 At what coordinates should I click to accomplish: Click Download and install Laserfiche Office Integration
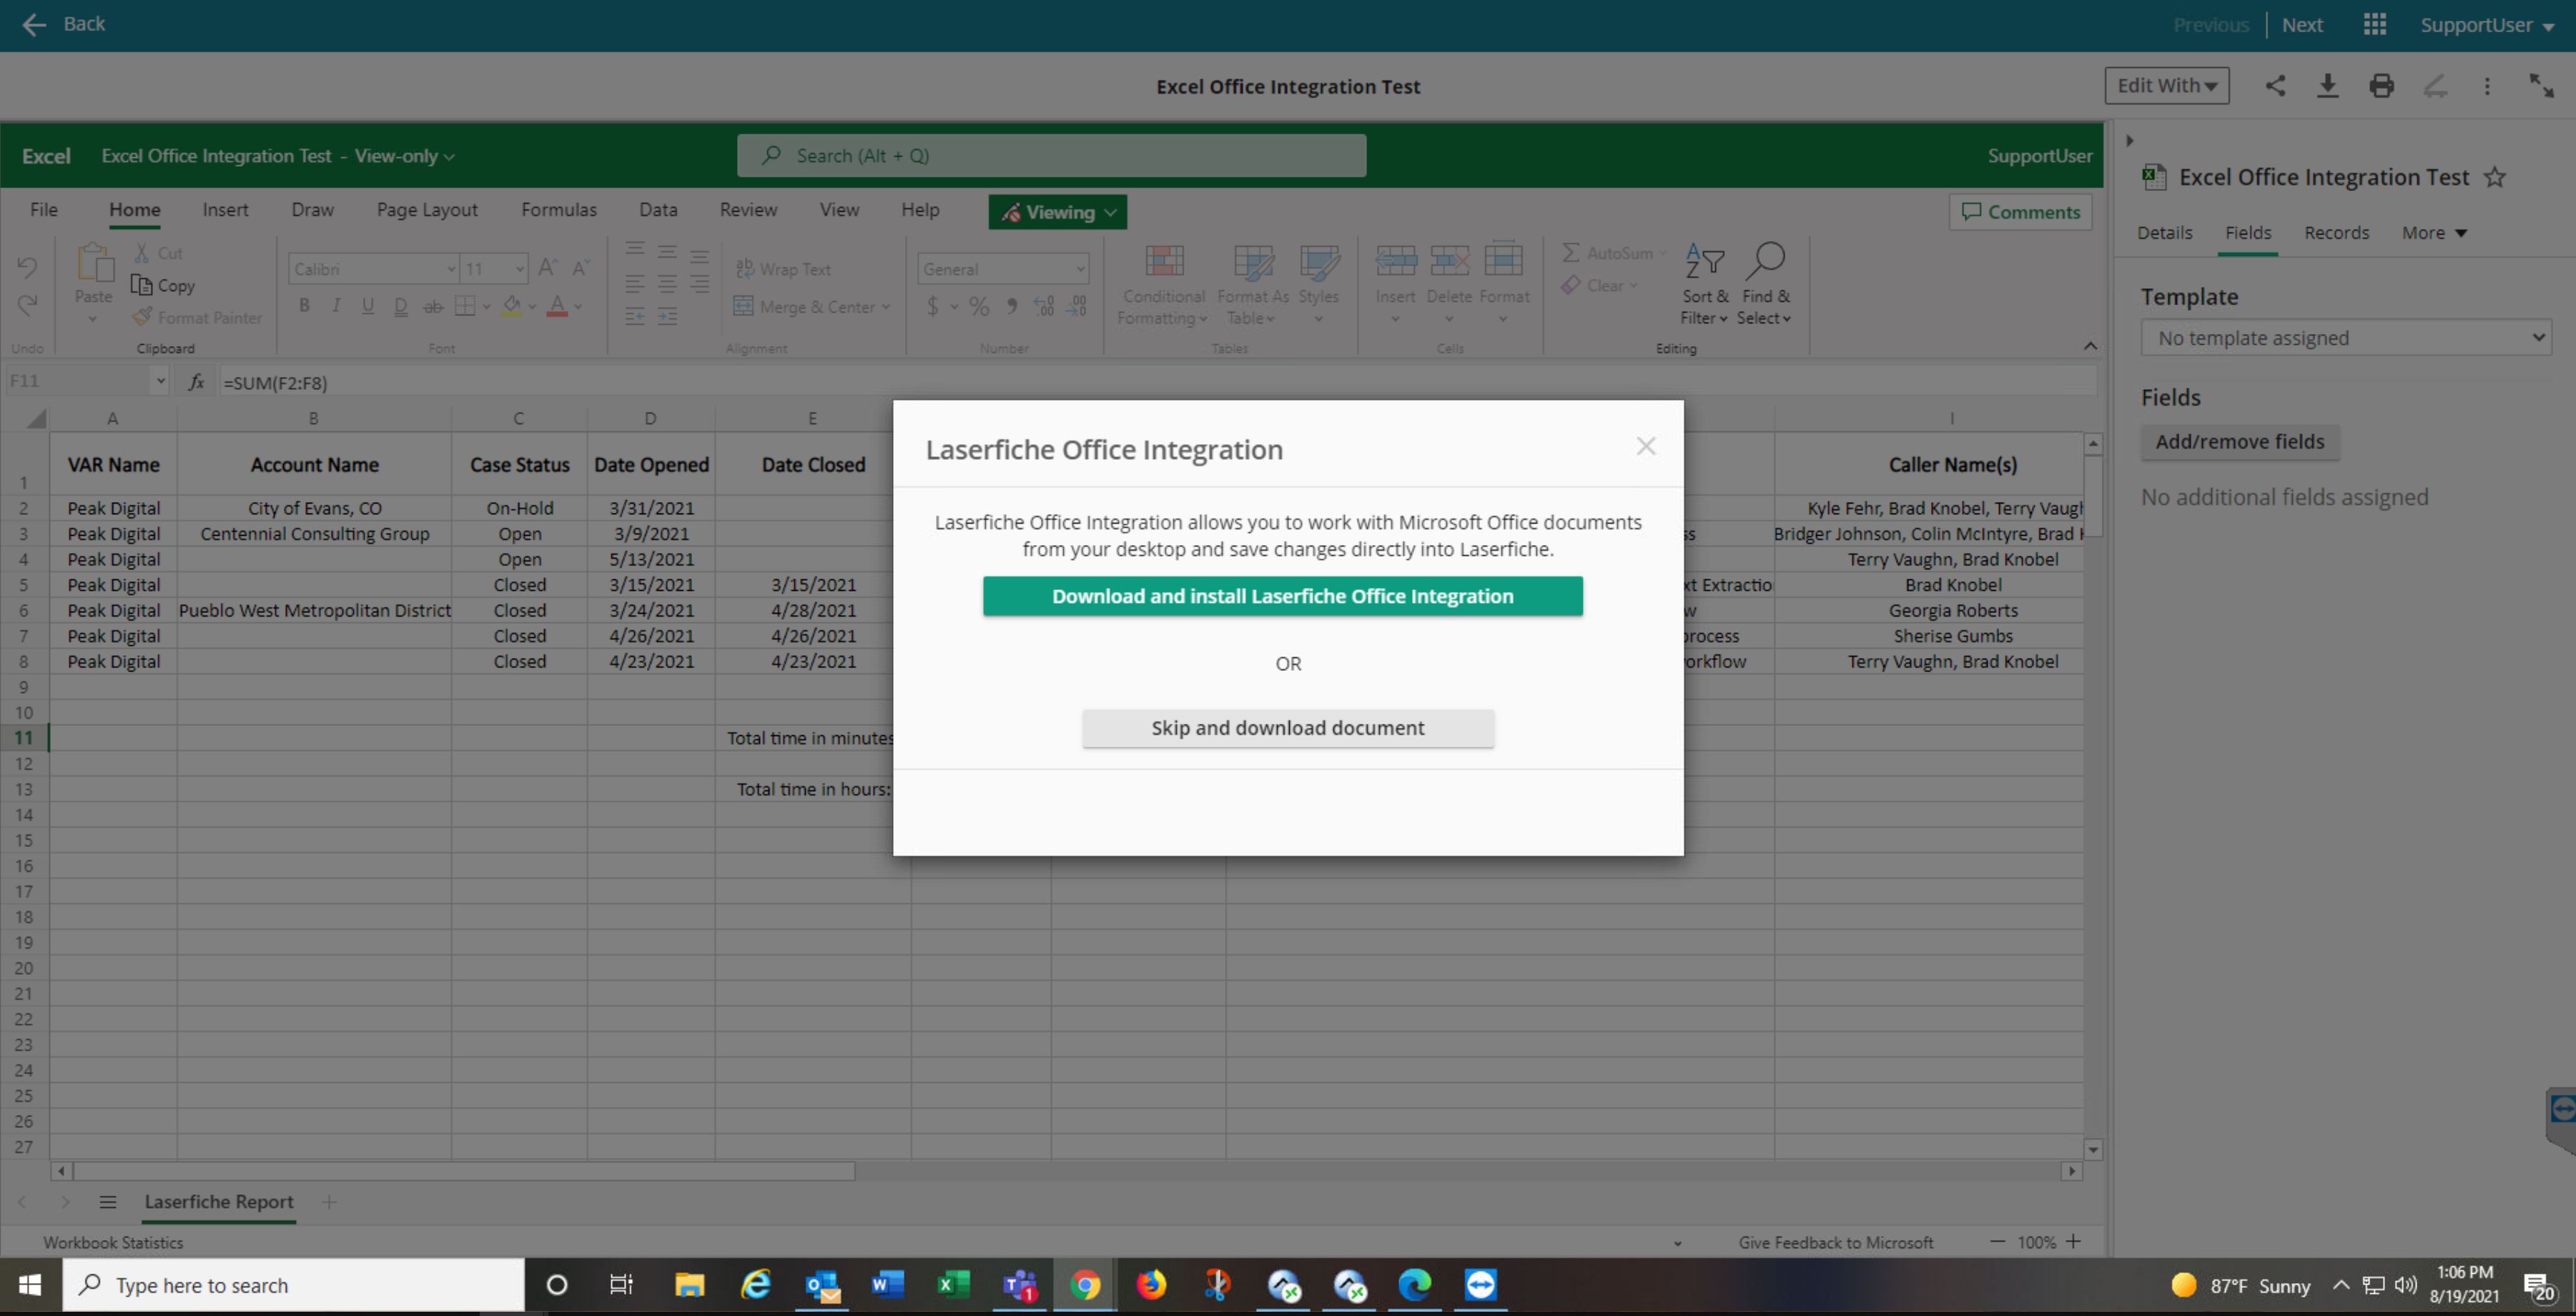(x=1282, y=596)
